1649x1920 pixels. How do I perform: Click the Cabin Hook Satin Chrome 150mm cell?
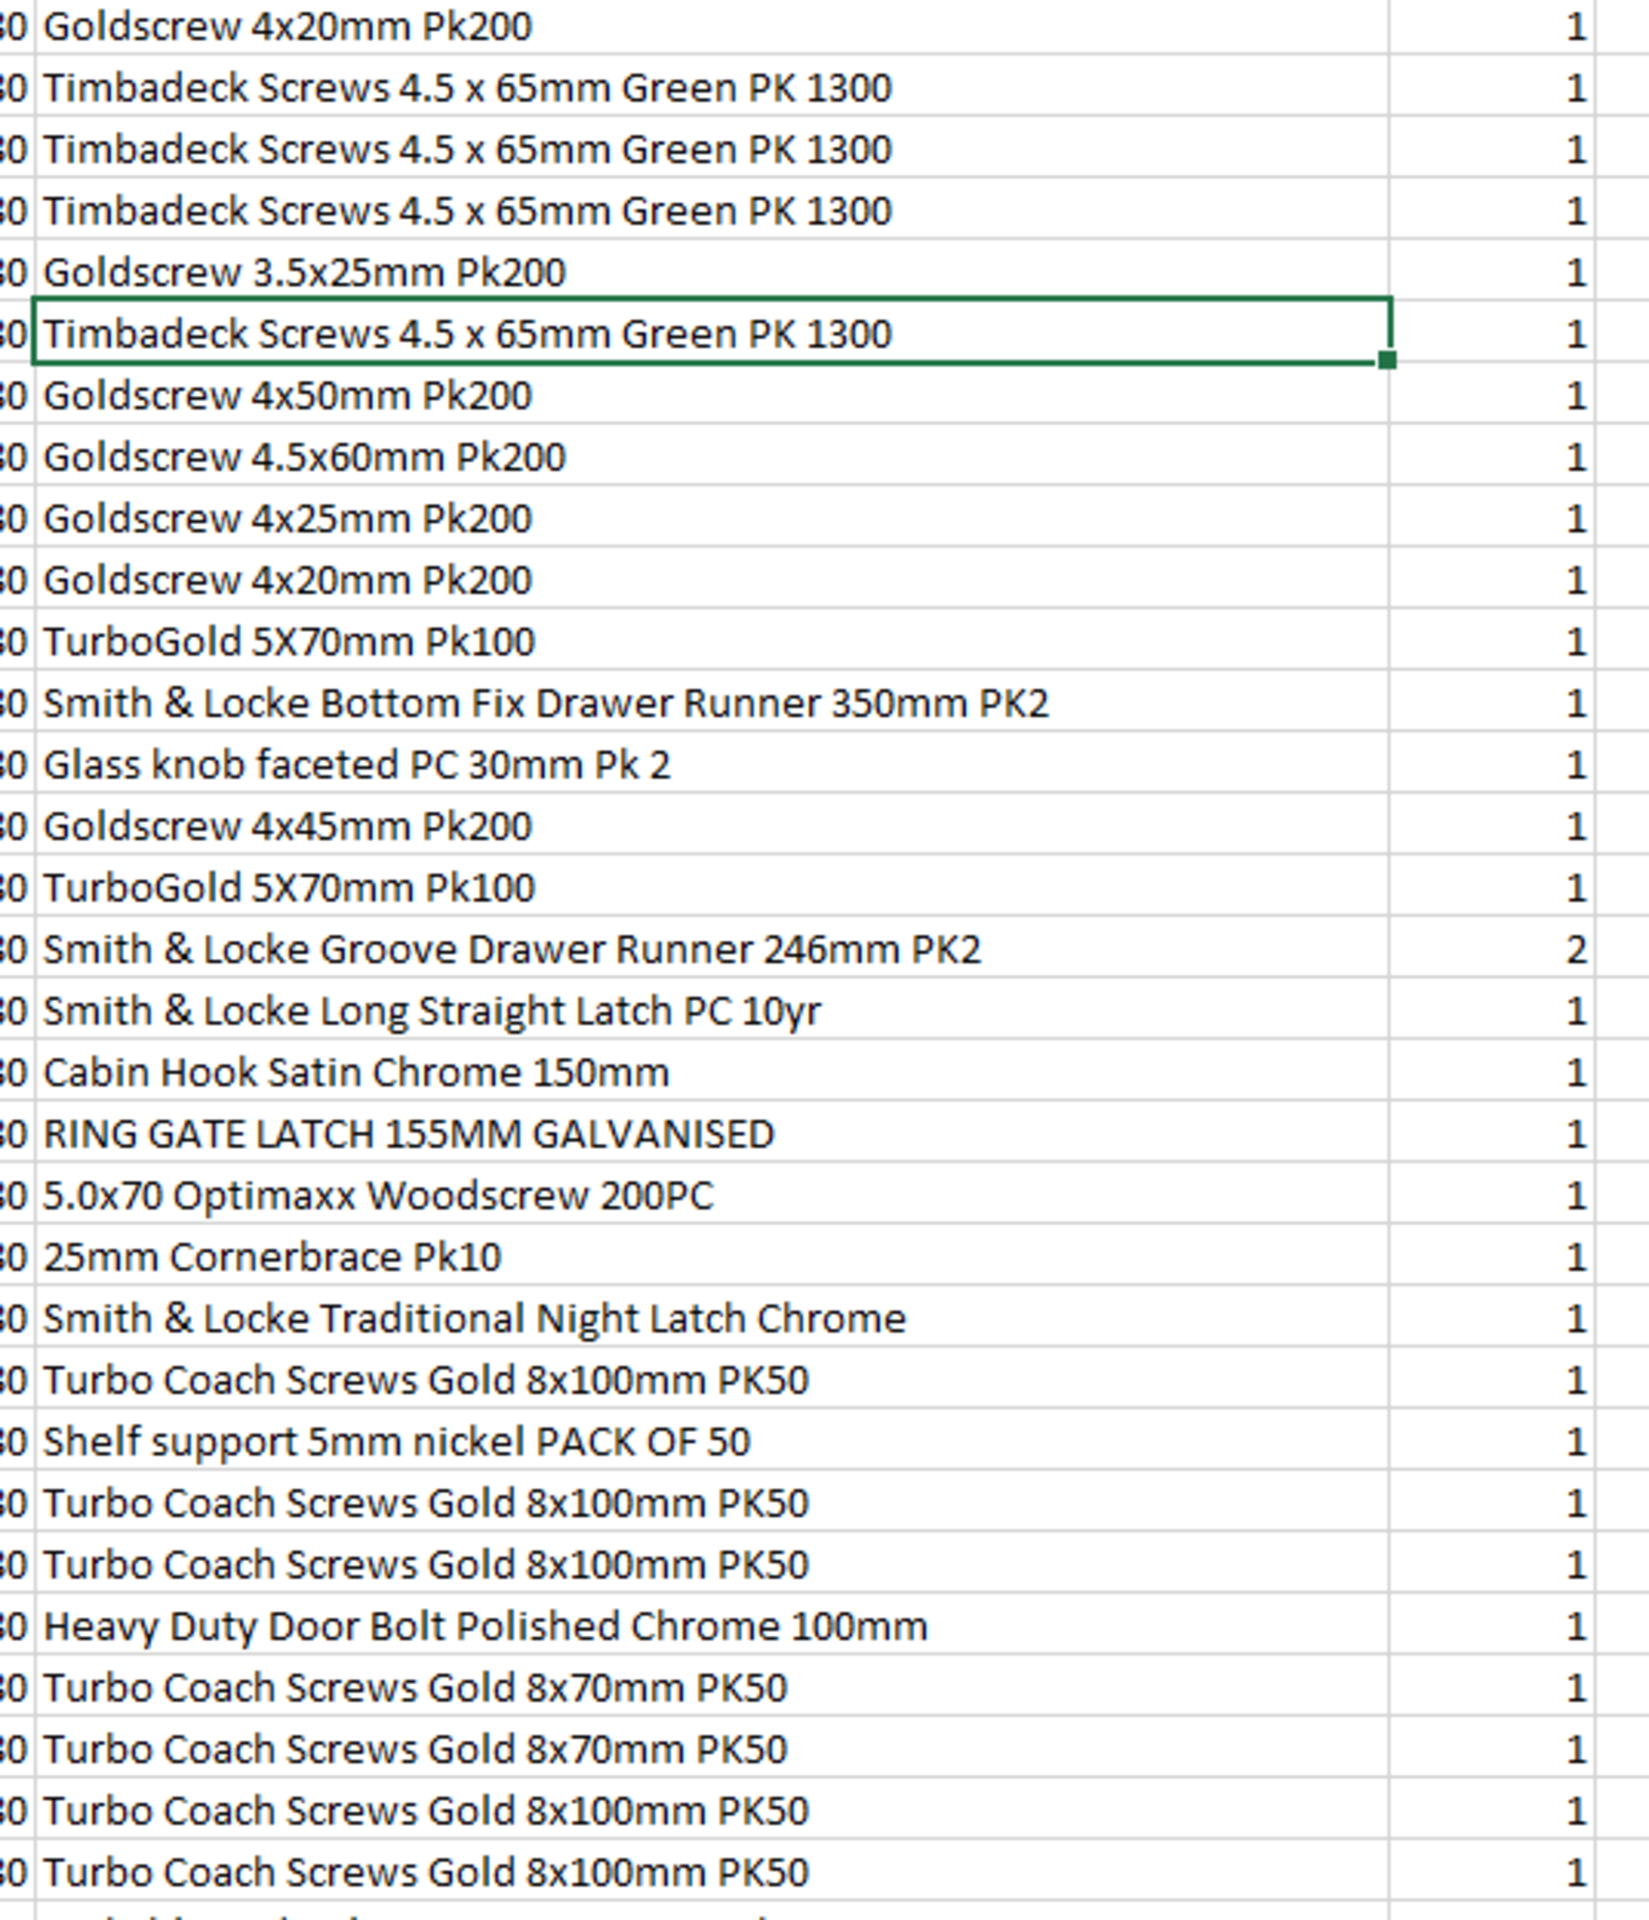[x=712, y=1072]
